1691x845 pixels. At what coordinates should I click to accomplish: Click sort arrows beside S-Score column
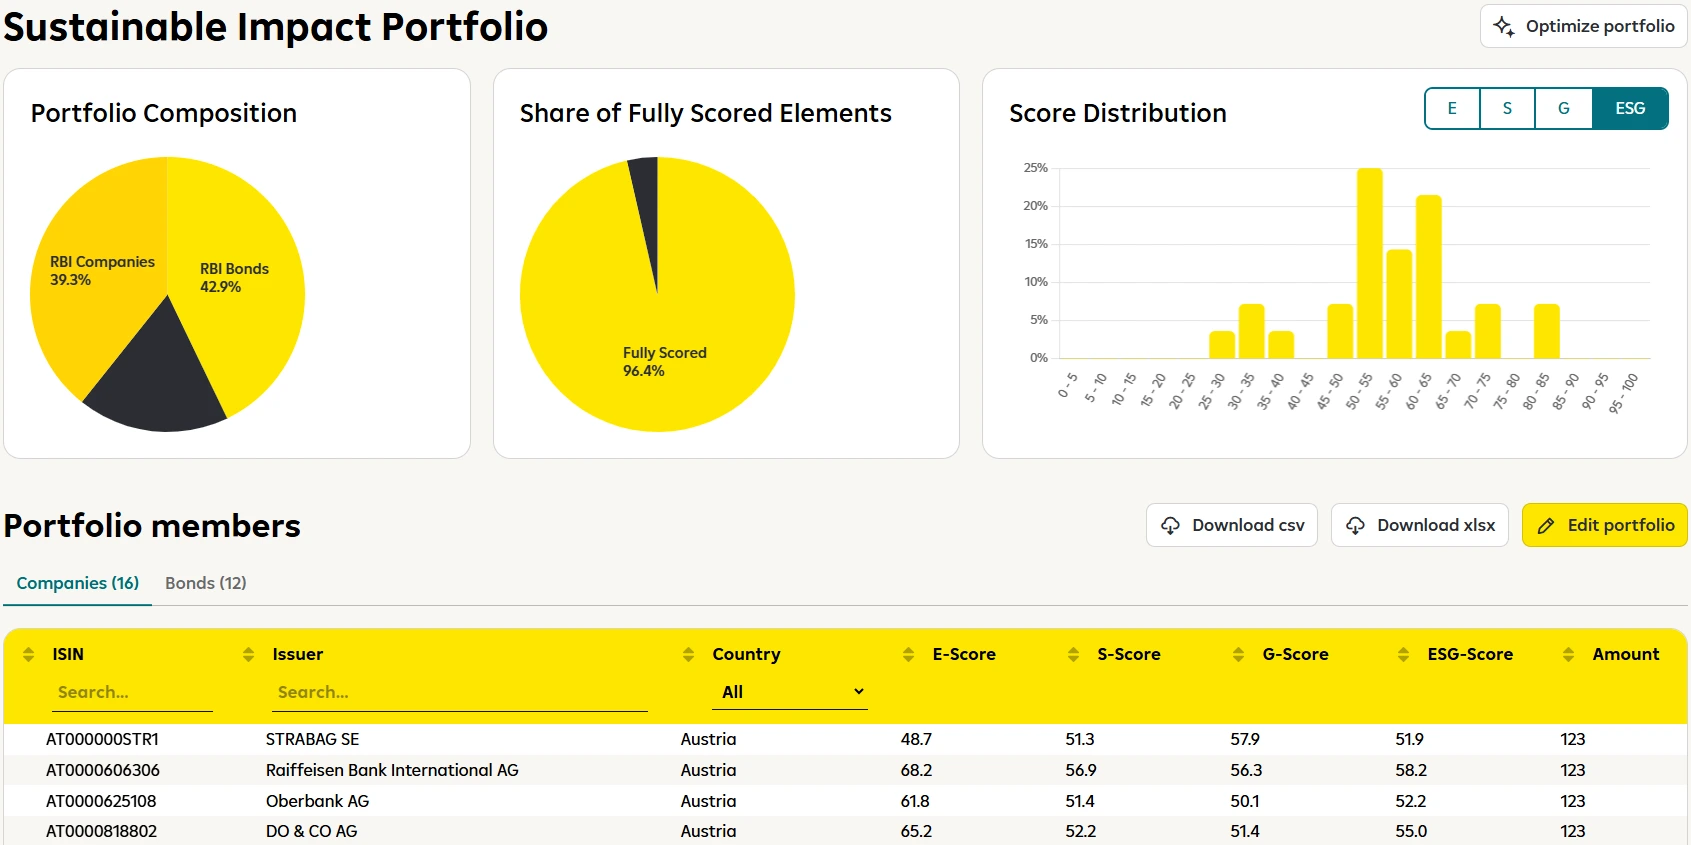1073,654
